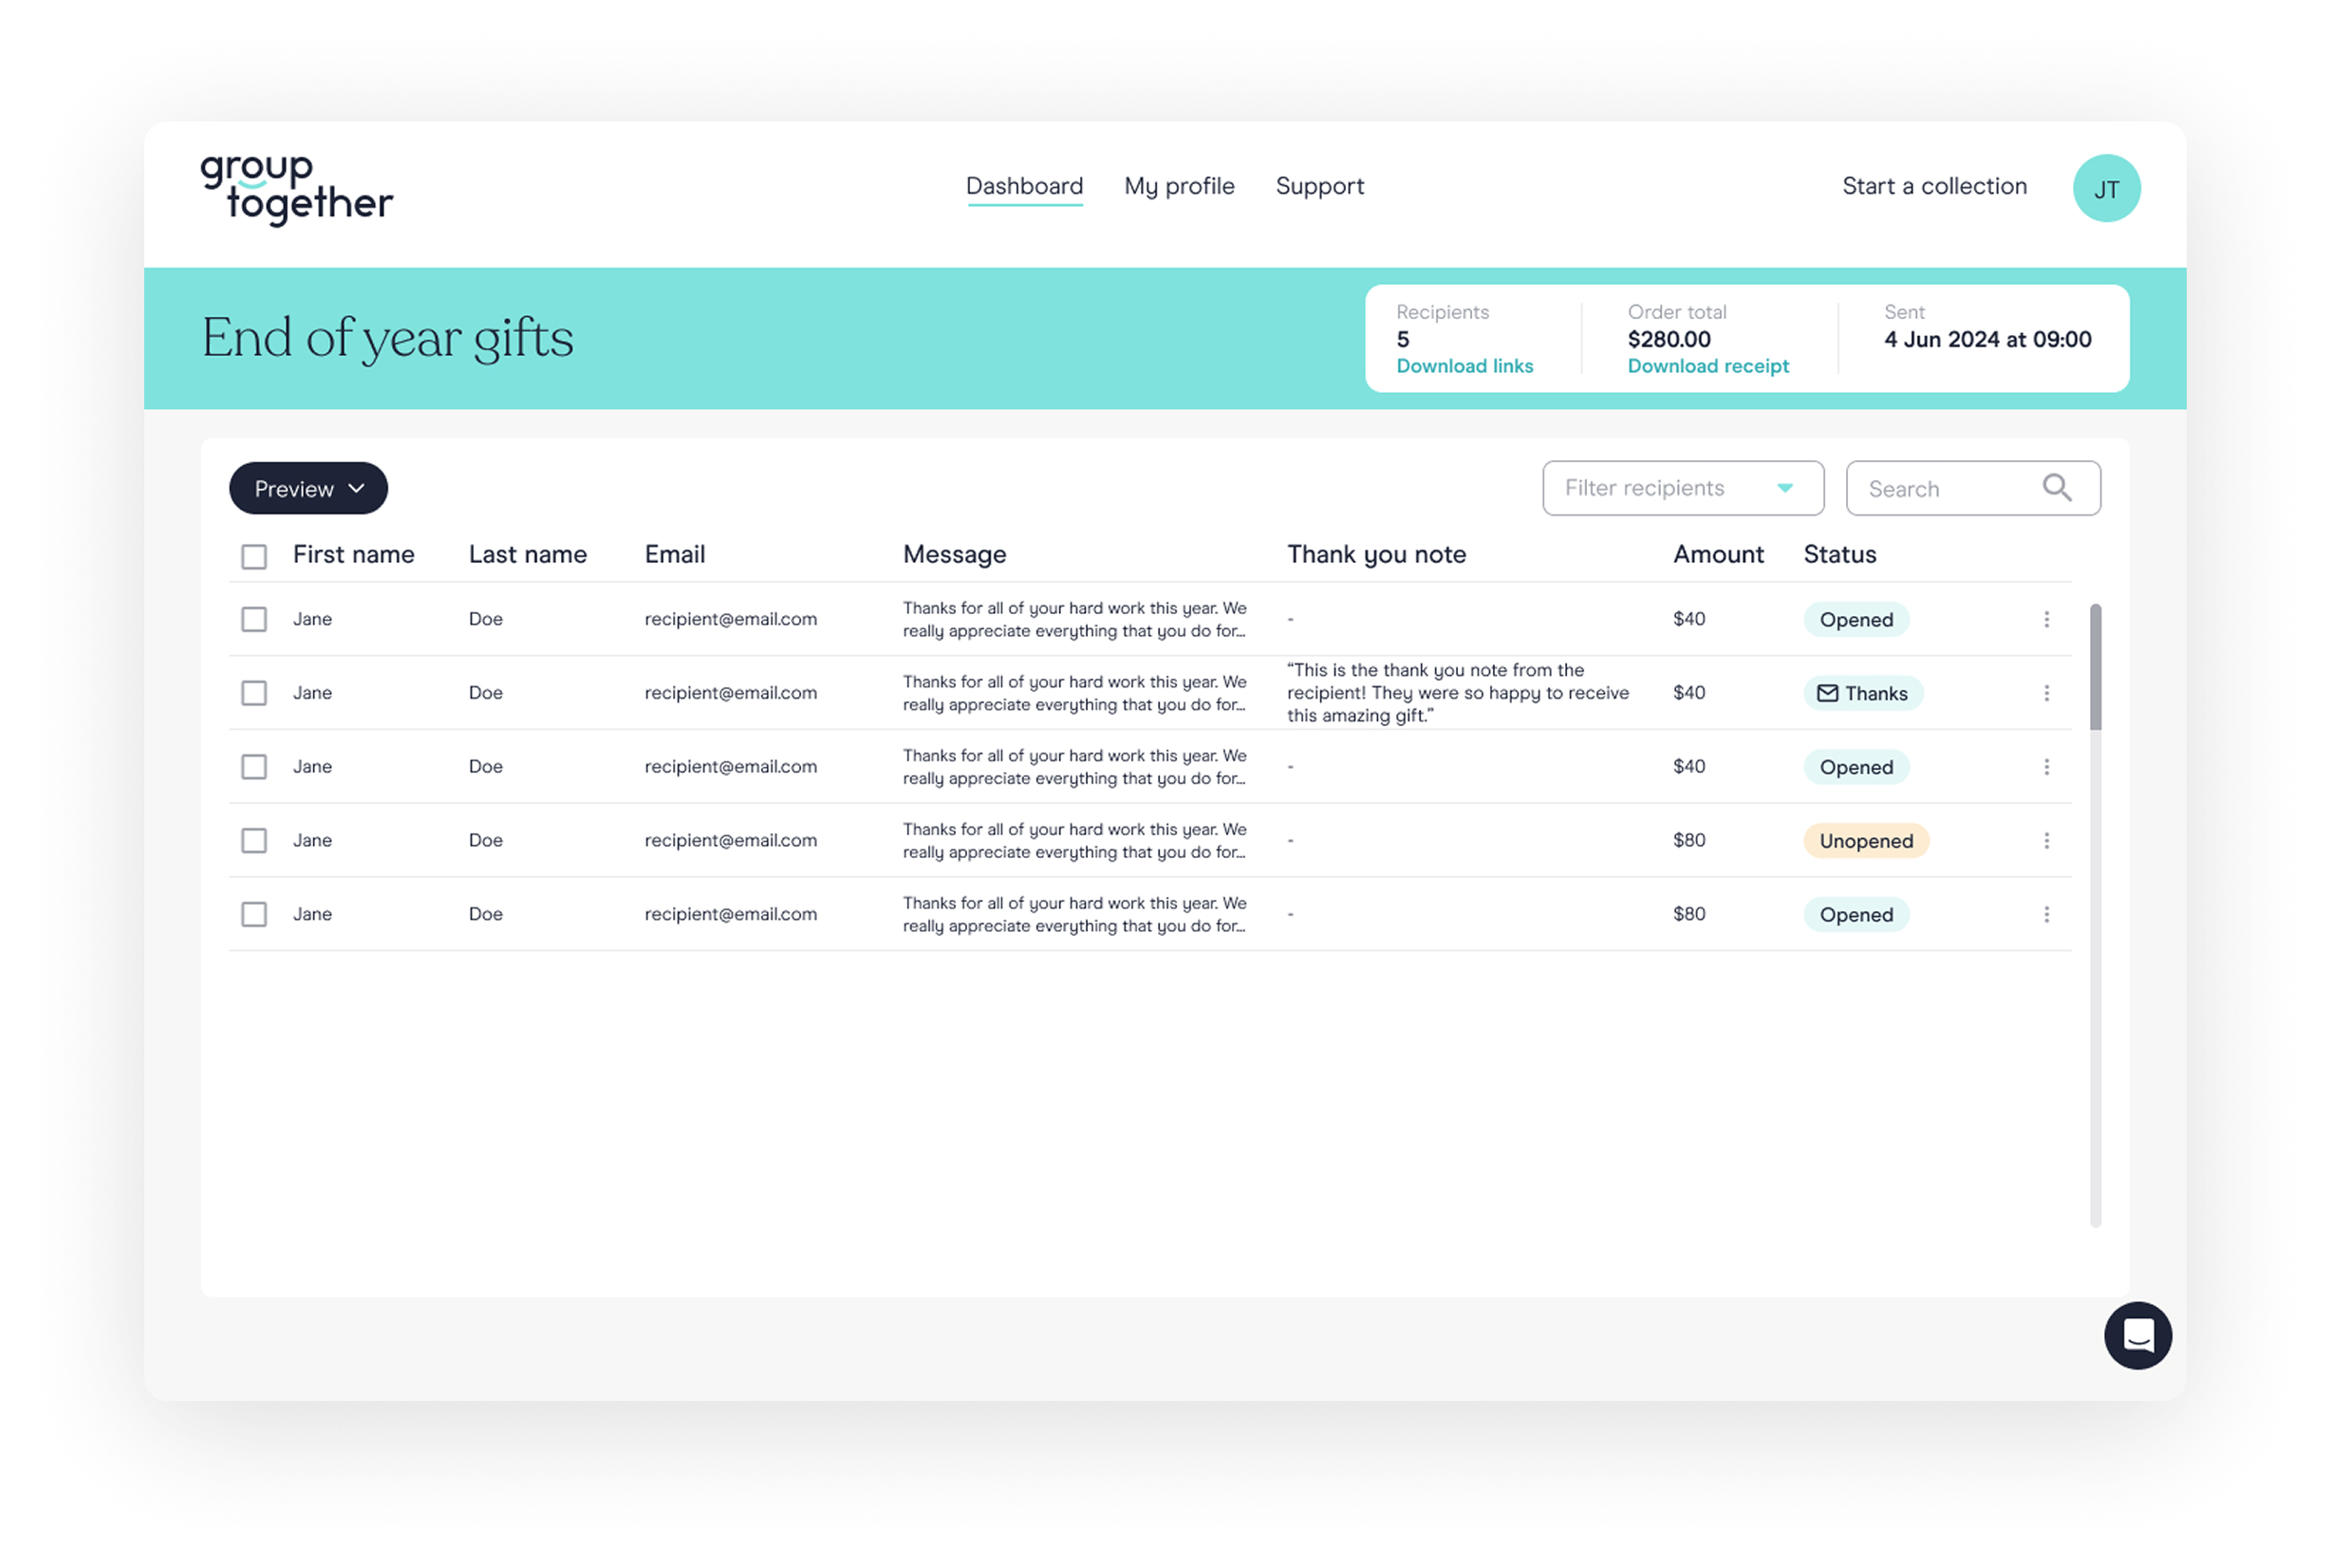Click the Filter recipients arrow
This screenshot has height=1568, width=2331.
[1785, 488]
